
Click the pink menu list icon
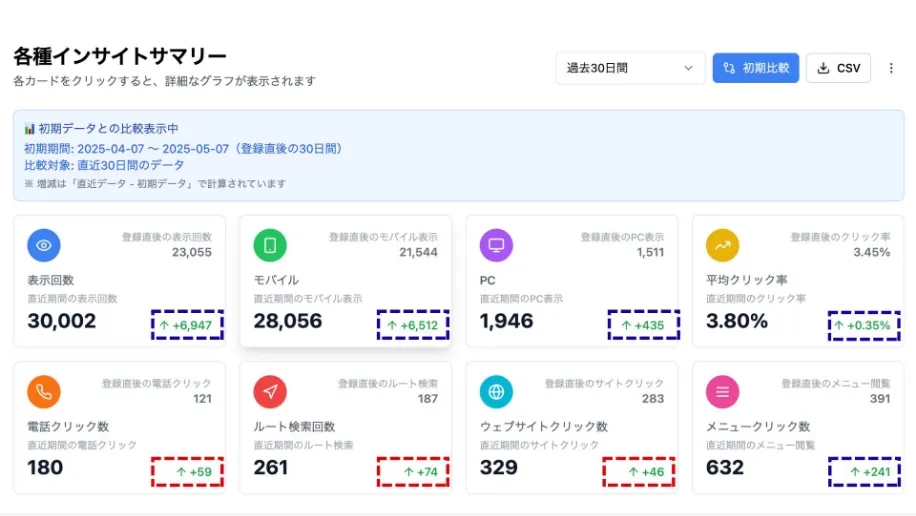click(722, 391)
